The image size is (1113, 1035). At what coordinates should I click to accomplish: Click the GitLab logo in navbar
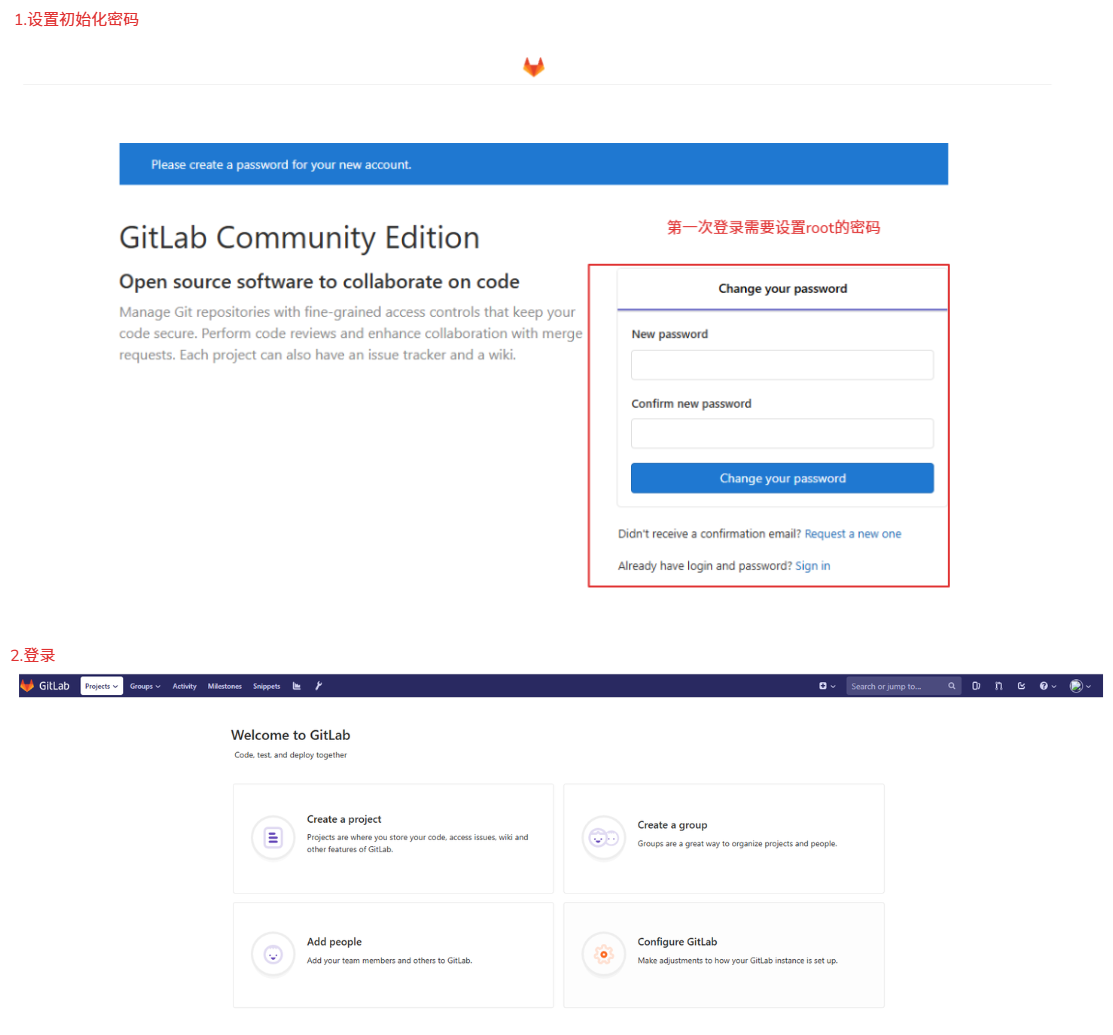(x=45, y=686)
